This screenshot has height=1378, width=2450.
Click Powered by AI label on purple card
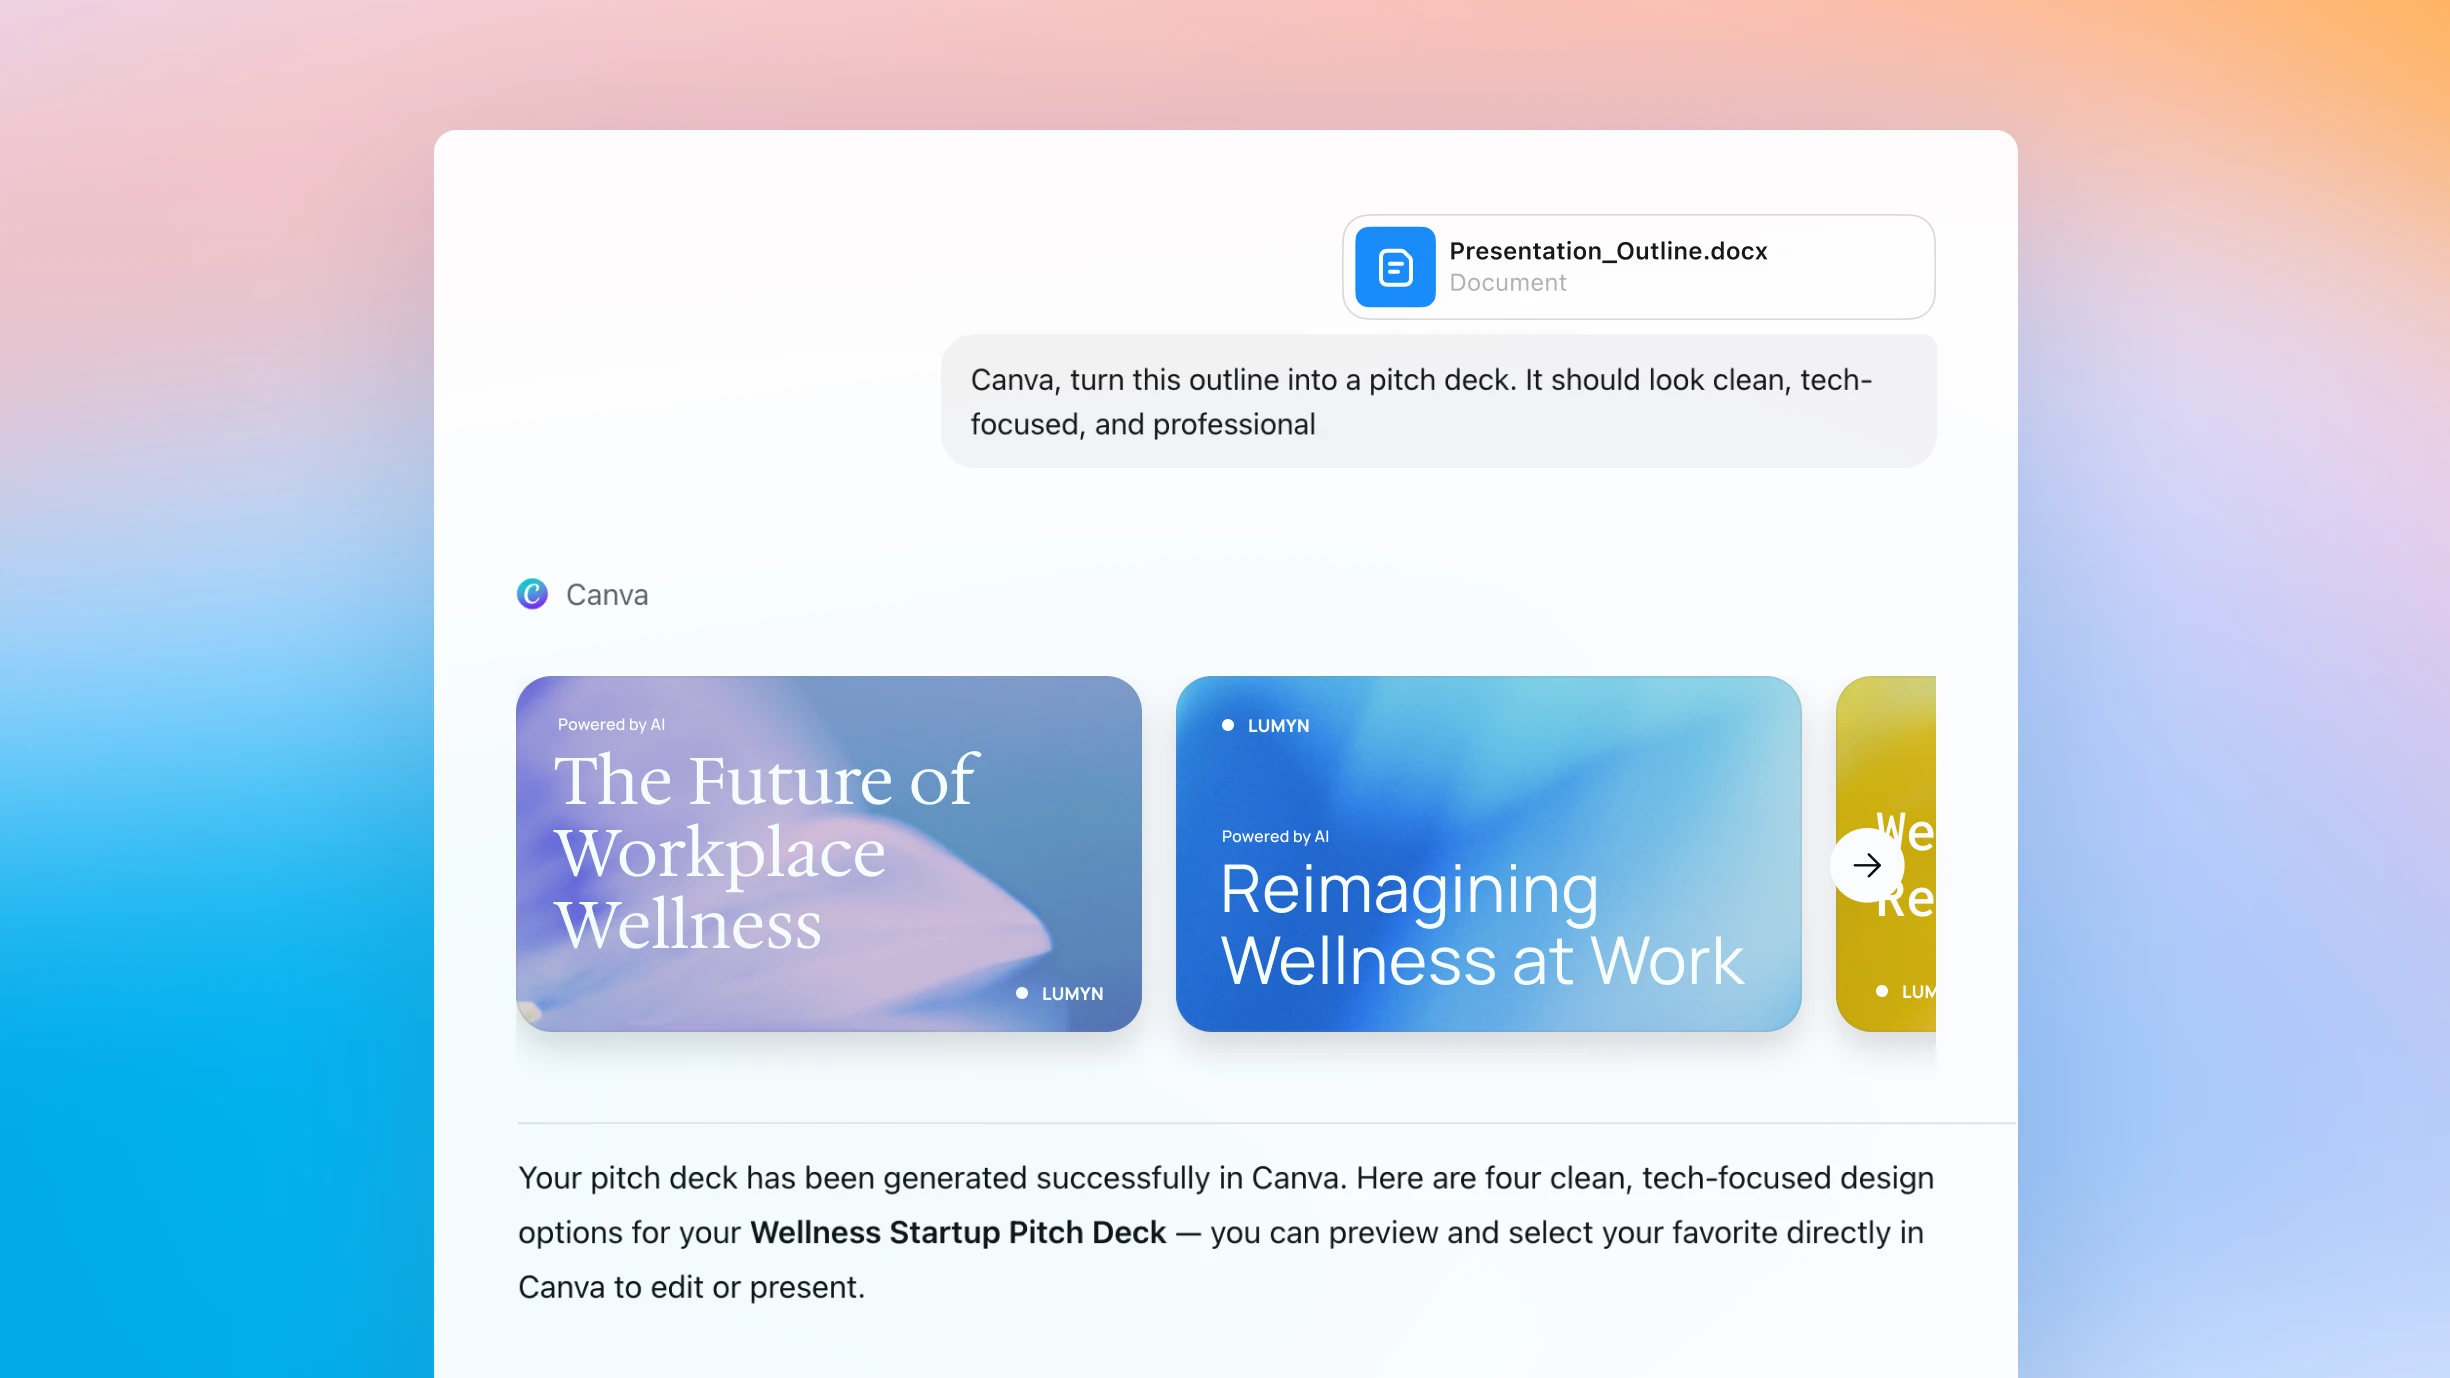click(611, 724)
